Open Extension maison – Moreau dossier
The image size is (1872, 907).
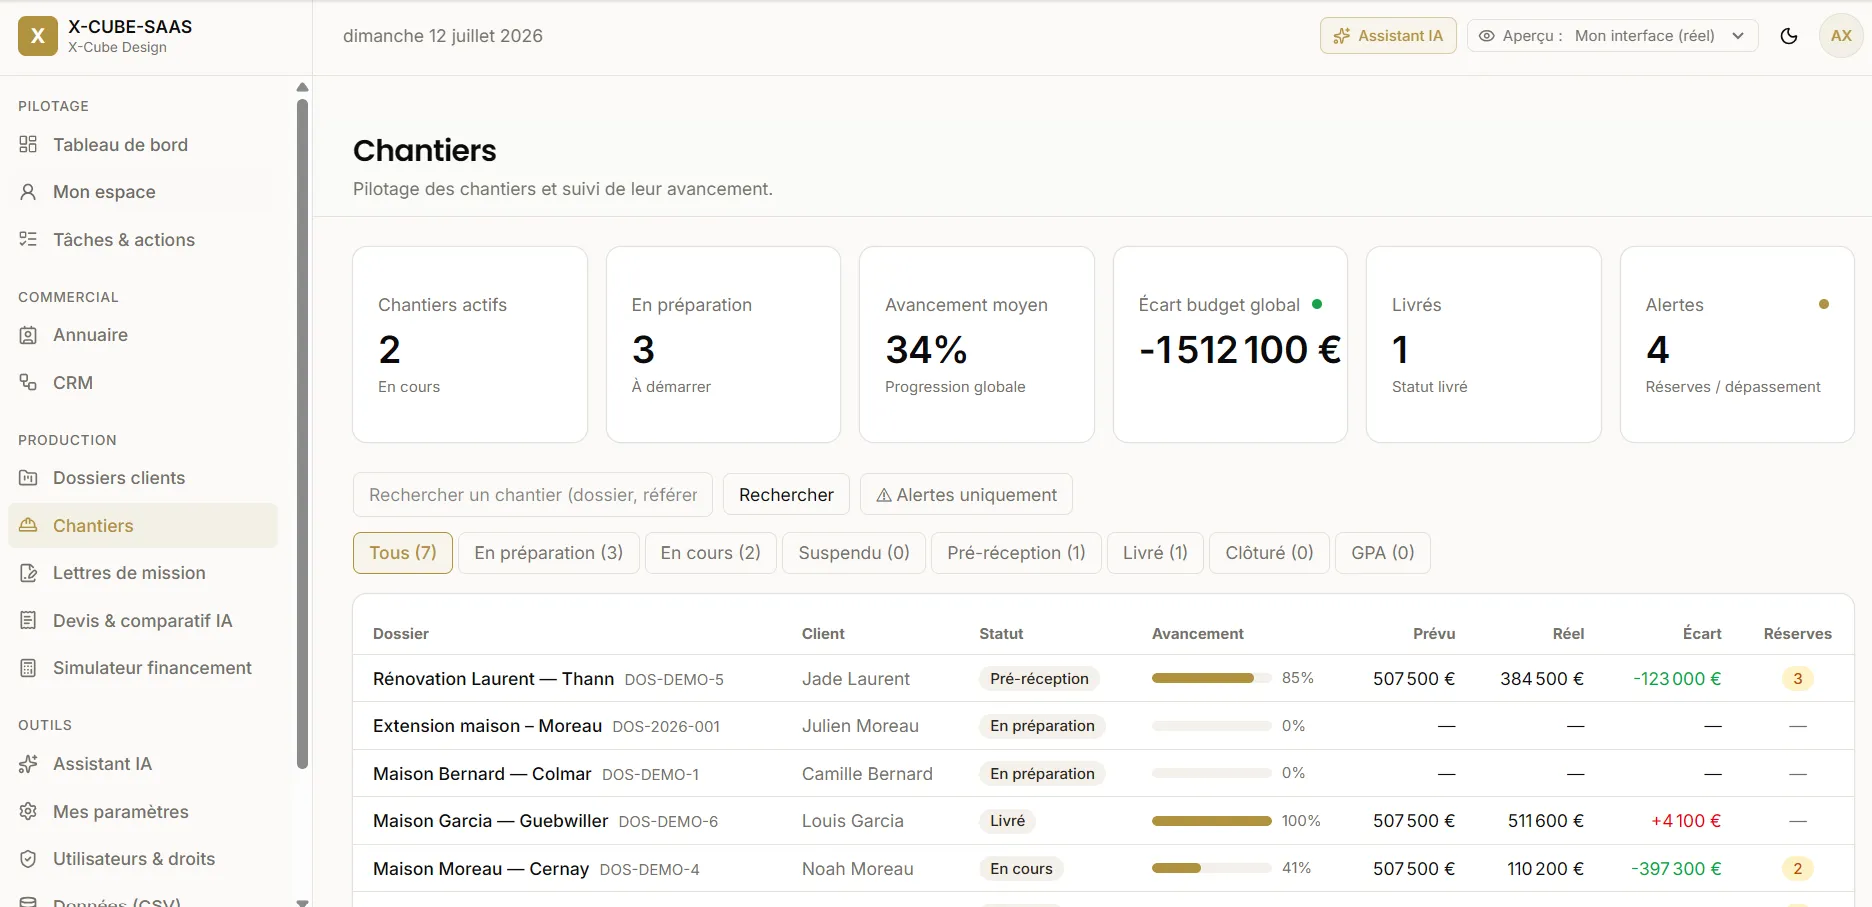[487, 726]
